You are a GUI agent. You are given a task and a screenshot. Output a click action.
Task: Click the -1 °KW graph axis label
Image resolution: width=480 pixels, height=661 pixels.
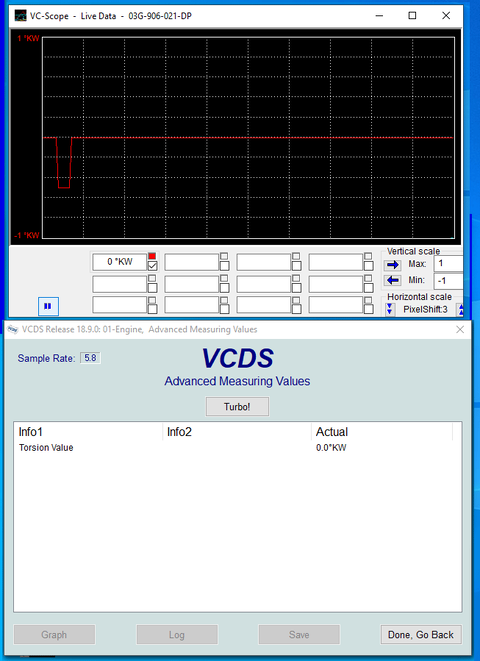[x=27, y=235]
